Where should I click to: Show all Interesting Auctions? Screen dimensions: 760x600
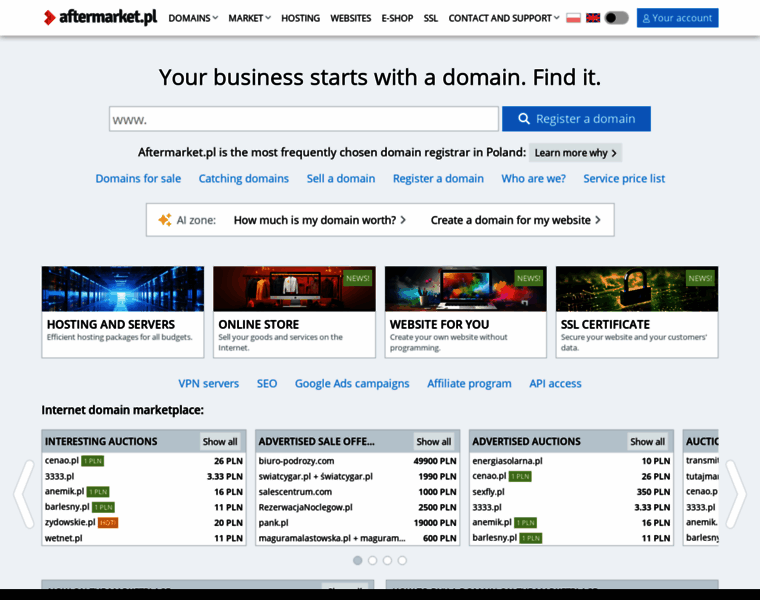point(220,442)
